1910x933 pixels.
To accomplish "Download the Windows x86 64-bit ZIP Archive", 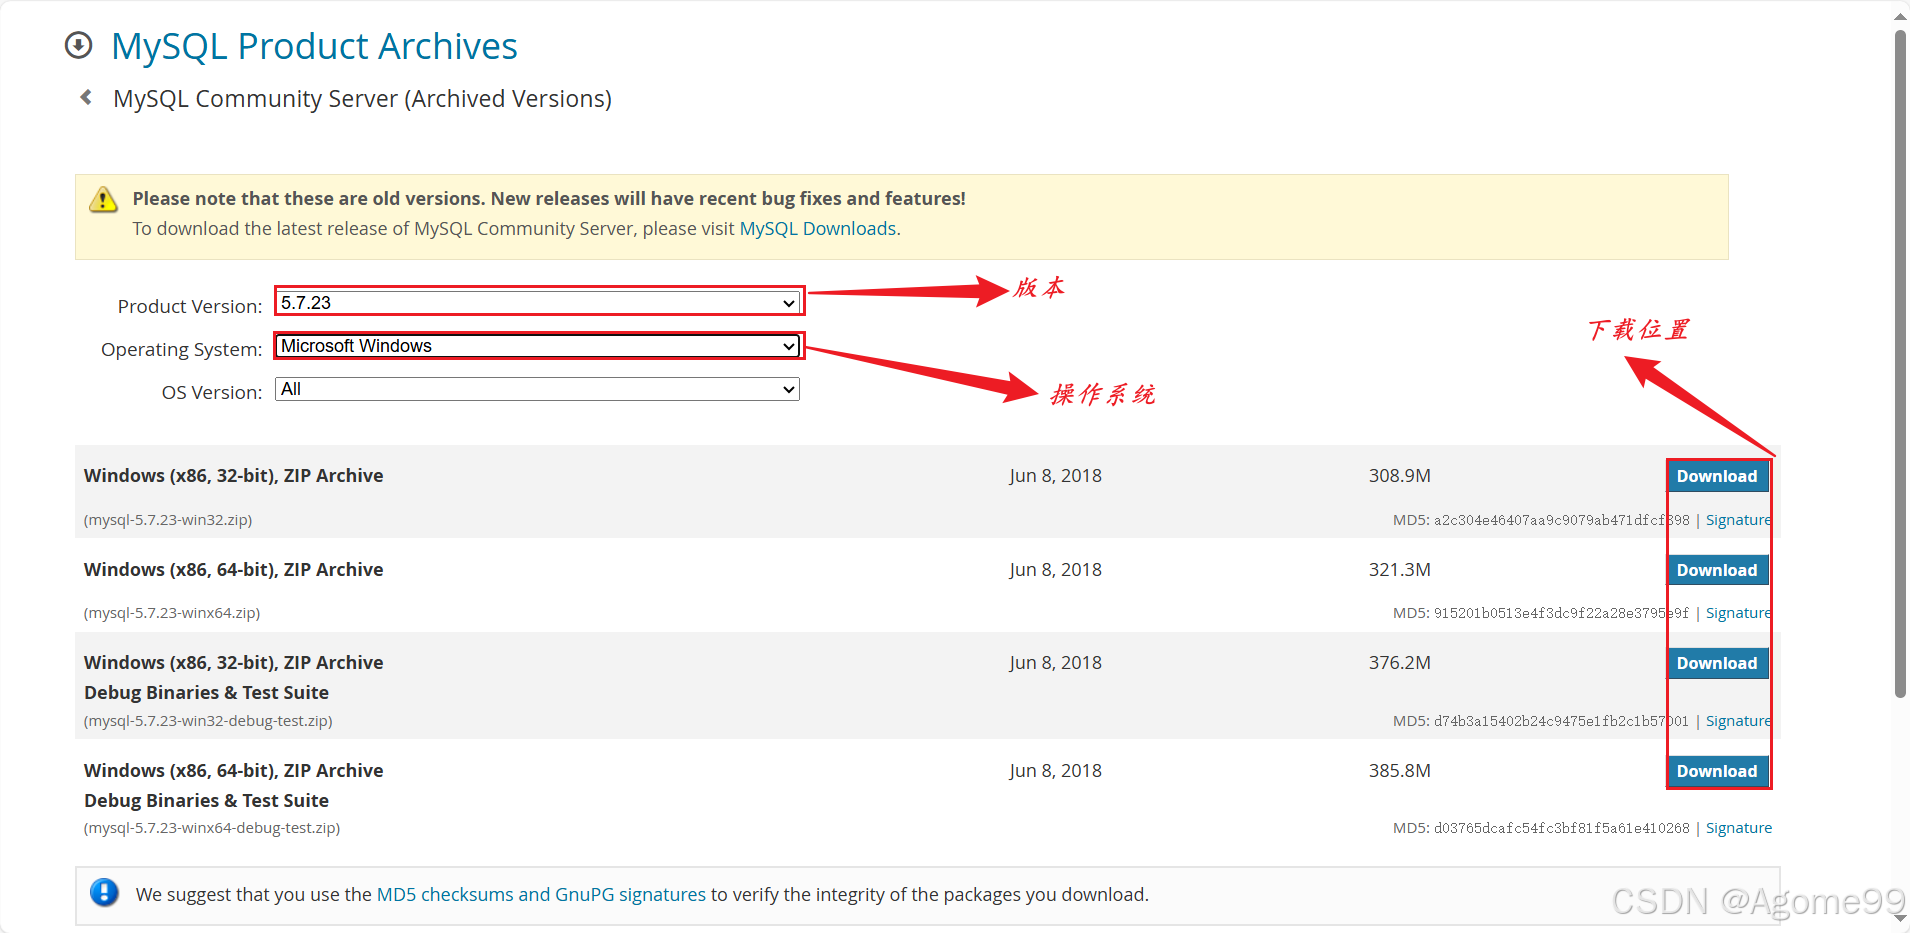I will [1717, 570].
